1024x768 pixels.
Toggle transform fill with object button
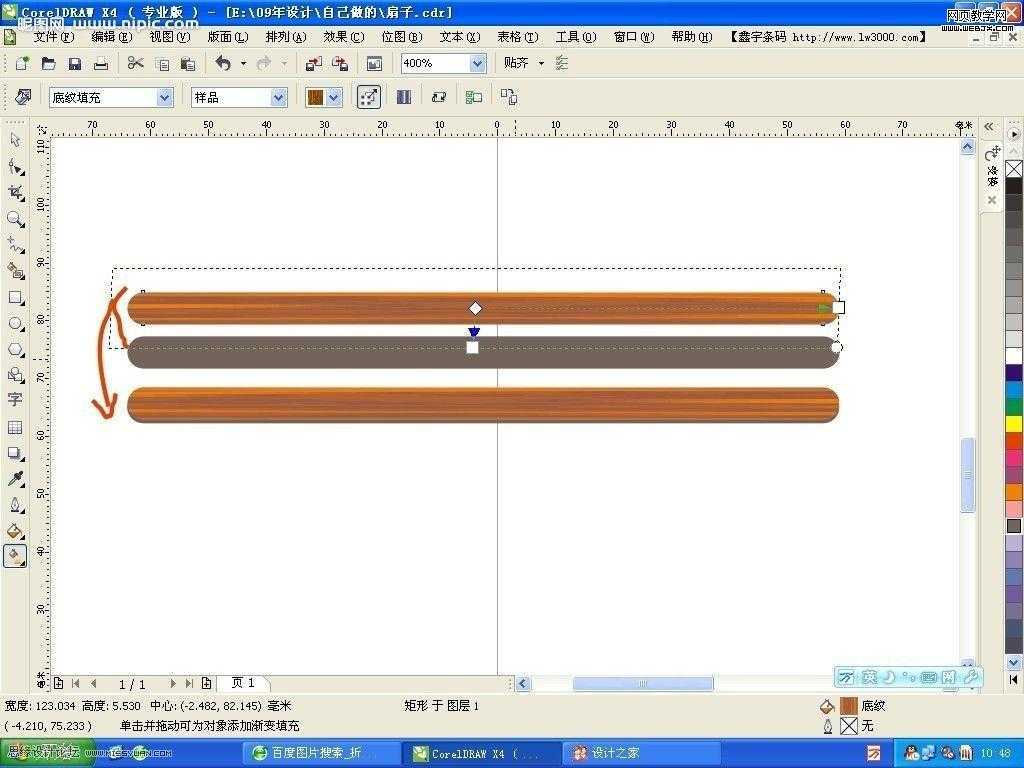coord(369,97)
